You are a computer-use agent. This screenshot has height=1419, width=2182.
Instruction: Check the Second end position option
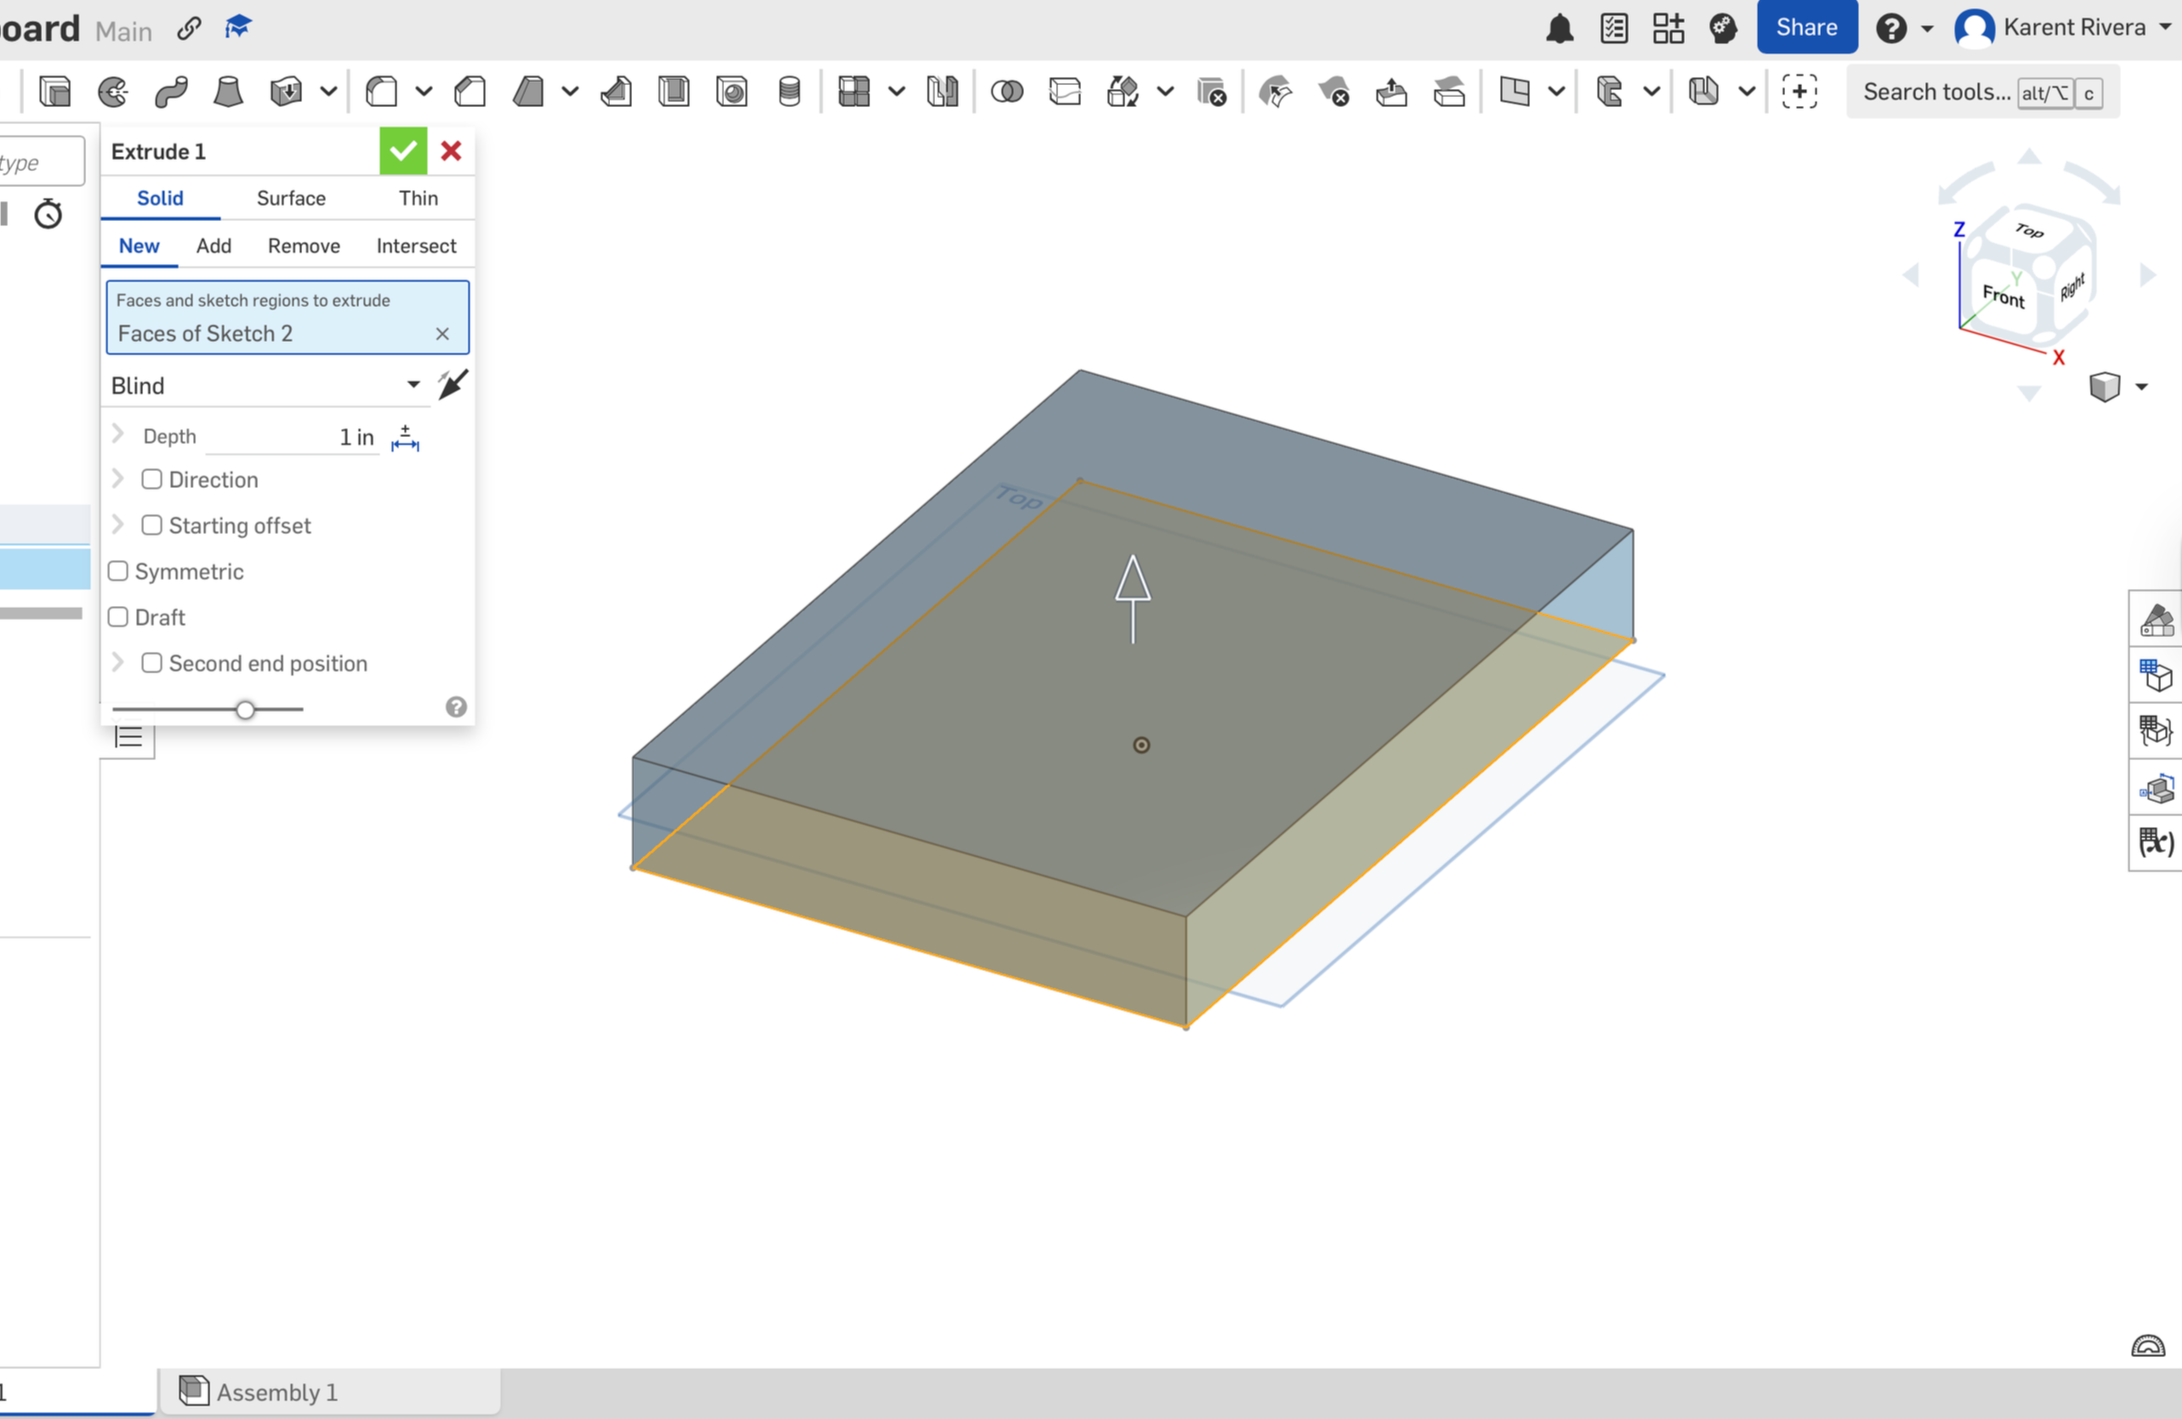(152, 663)
